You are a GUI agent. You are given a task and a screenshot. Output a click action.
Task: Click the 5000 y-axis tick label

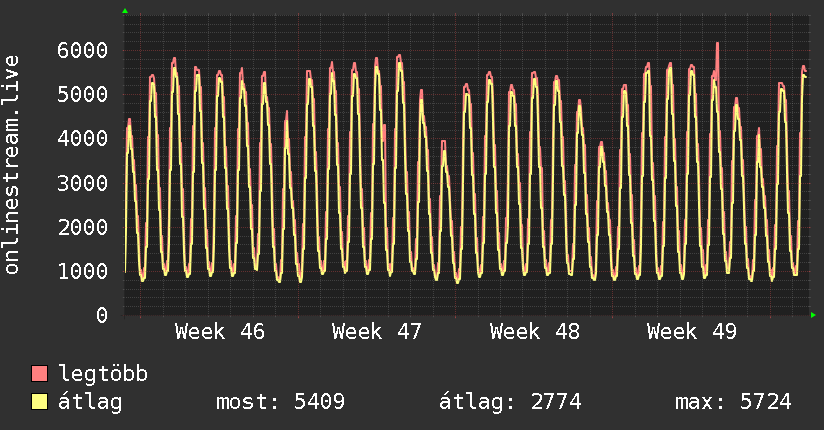pyautogui.click(x=83, y=94)
